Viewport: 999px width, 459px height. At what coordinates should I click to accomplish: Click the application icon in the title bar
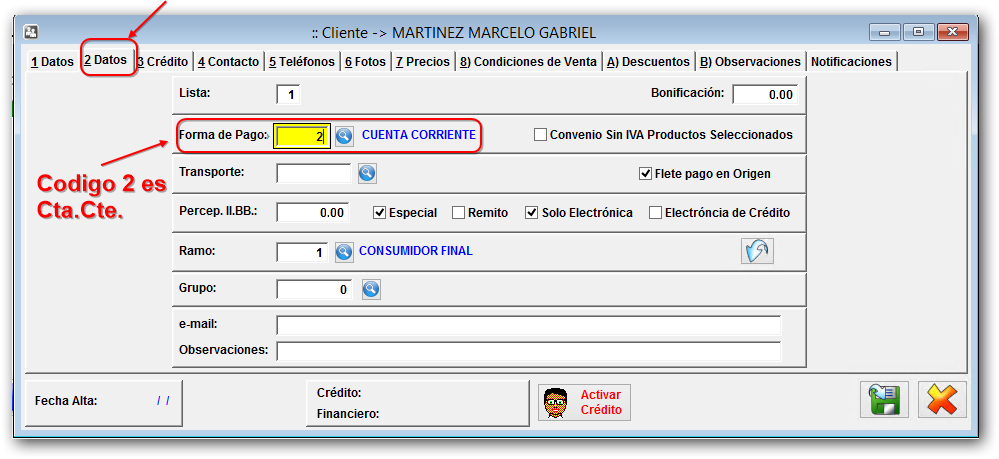(x=32, y=32)
